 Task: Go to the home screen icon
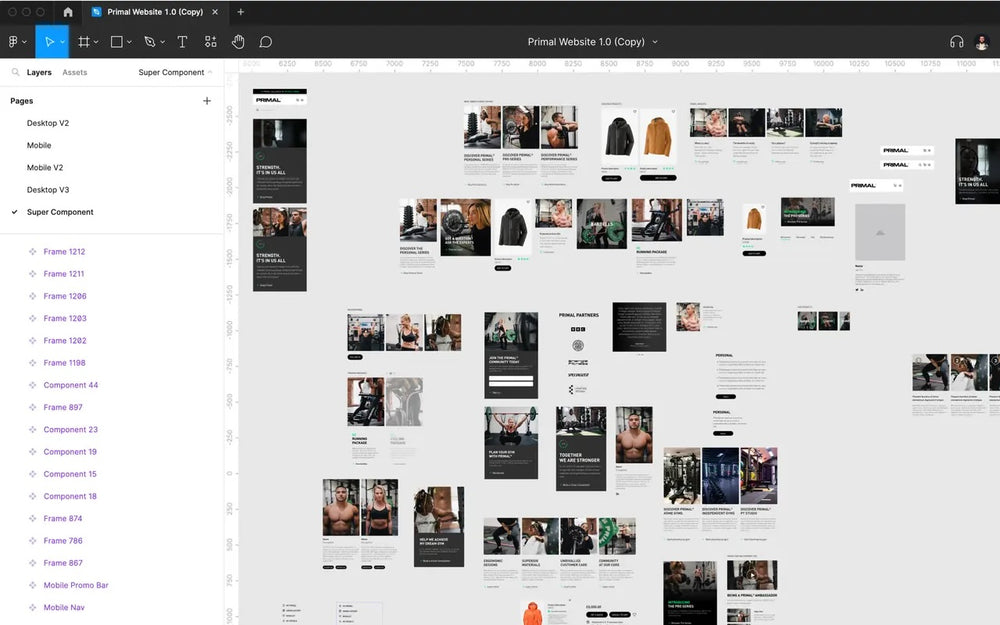[x=68, y=12]
